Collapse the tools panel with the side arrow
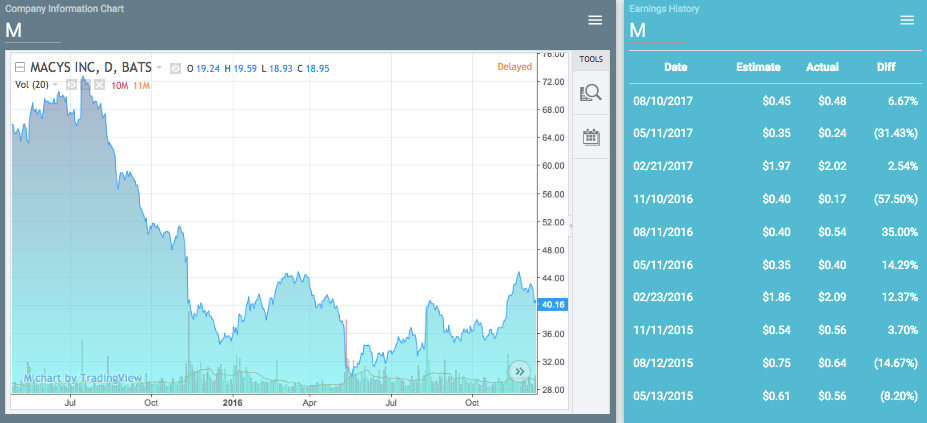Image resolution: width=927 pixels, height=423 pixels. (x=570, y=226)
